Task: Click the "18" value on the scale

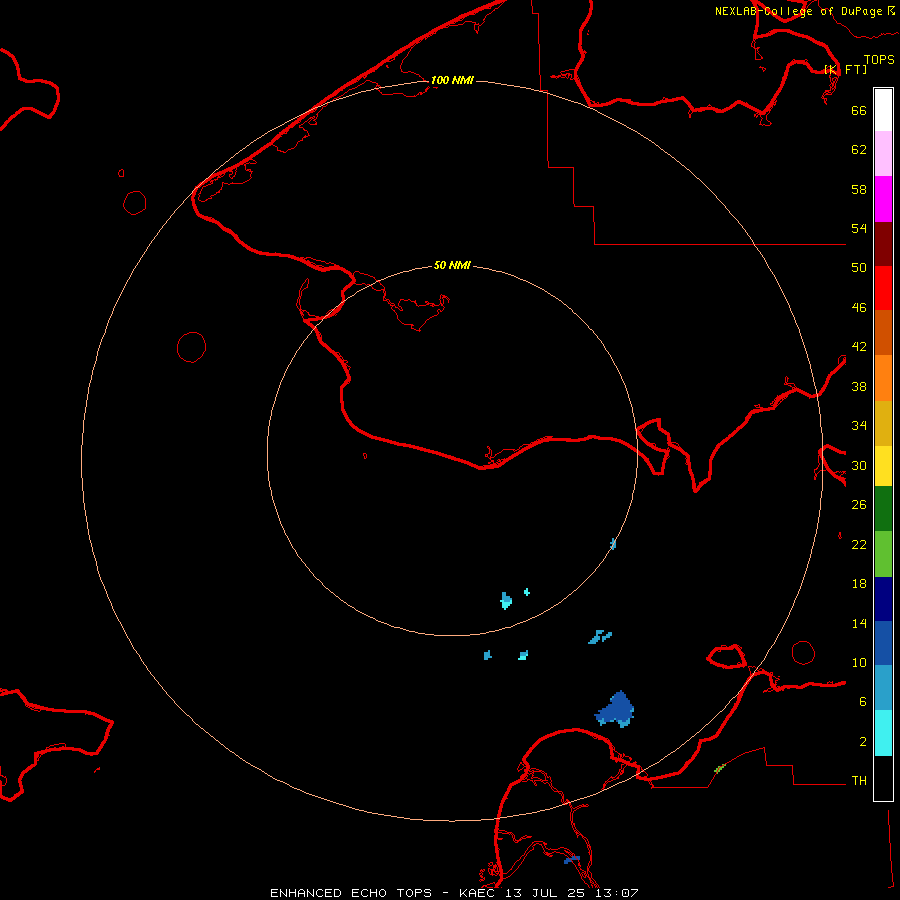Action: [x=859, y=584]
